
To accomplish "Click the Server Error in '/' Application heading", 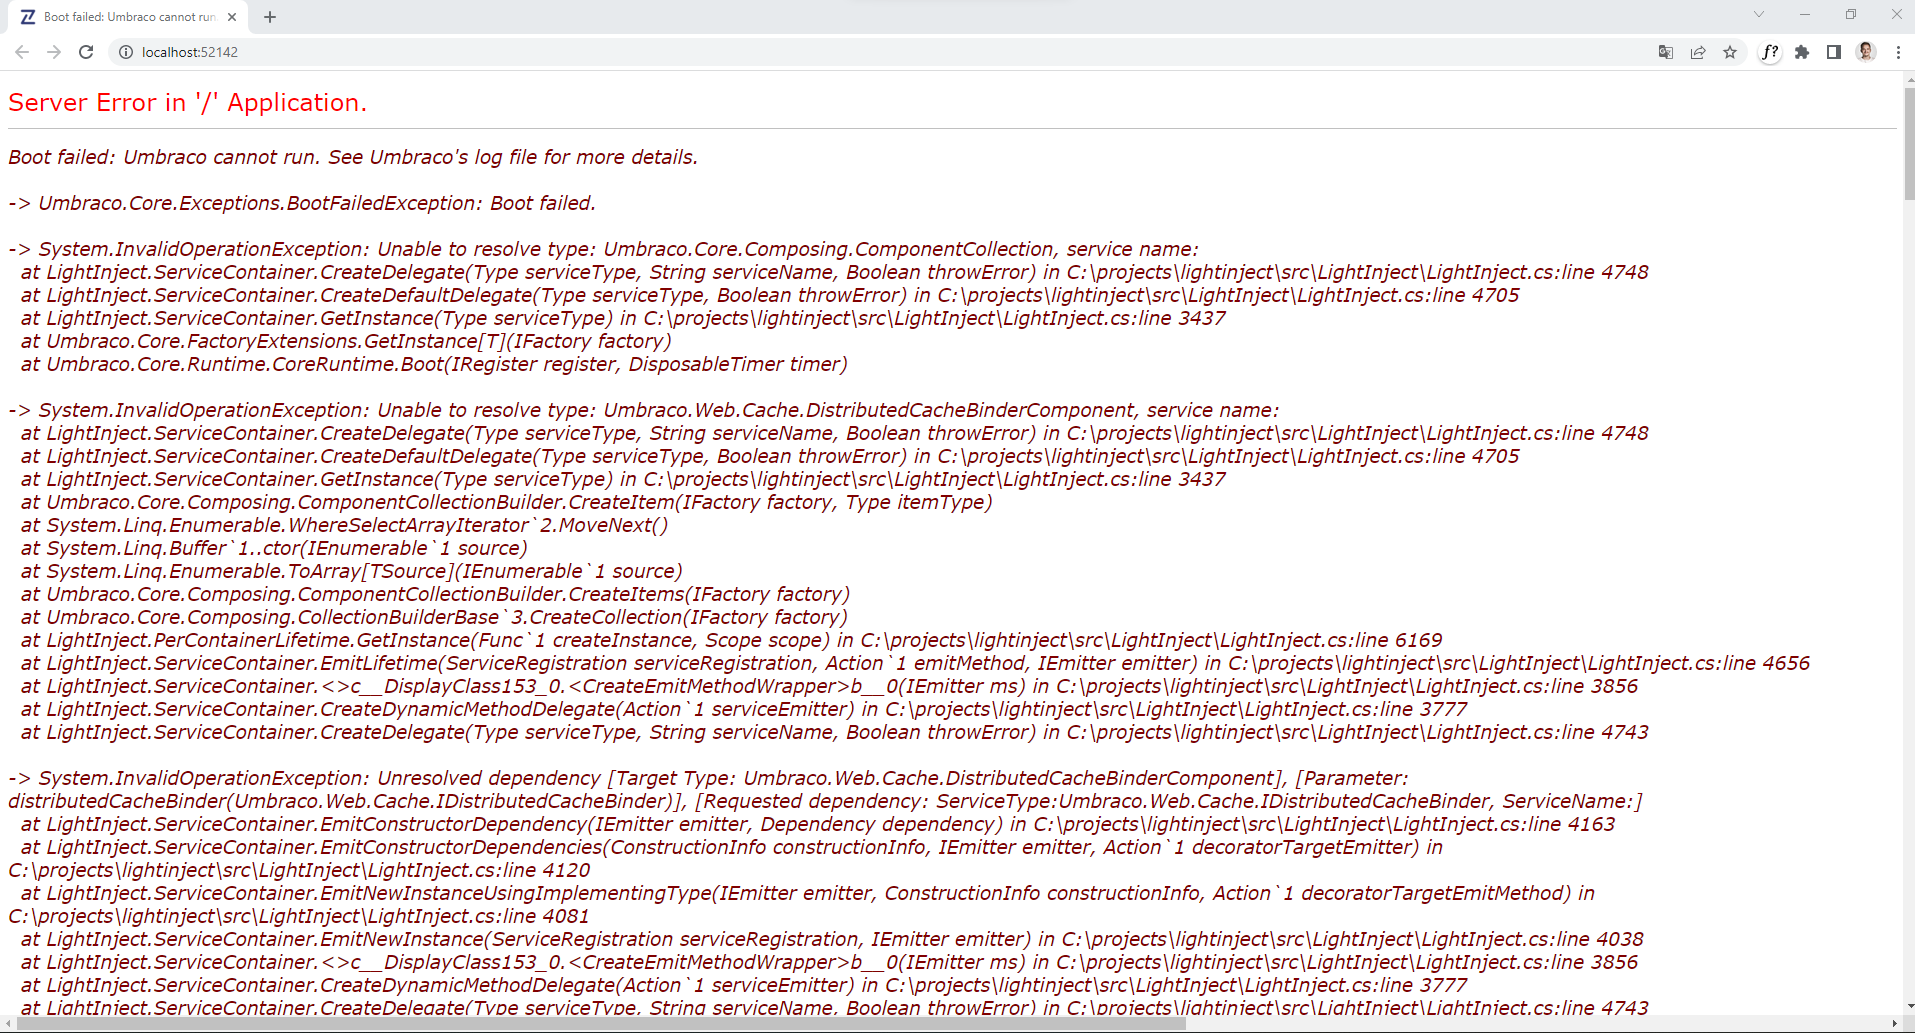I will tap(188, 103).
